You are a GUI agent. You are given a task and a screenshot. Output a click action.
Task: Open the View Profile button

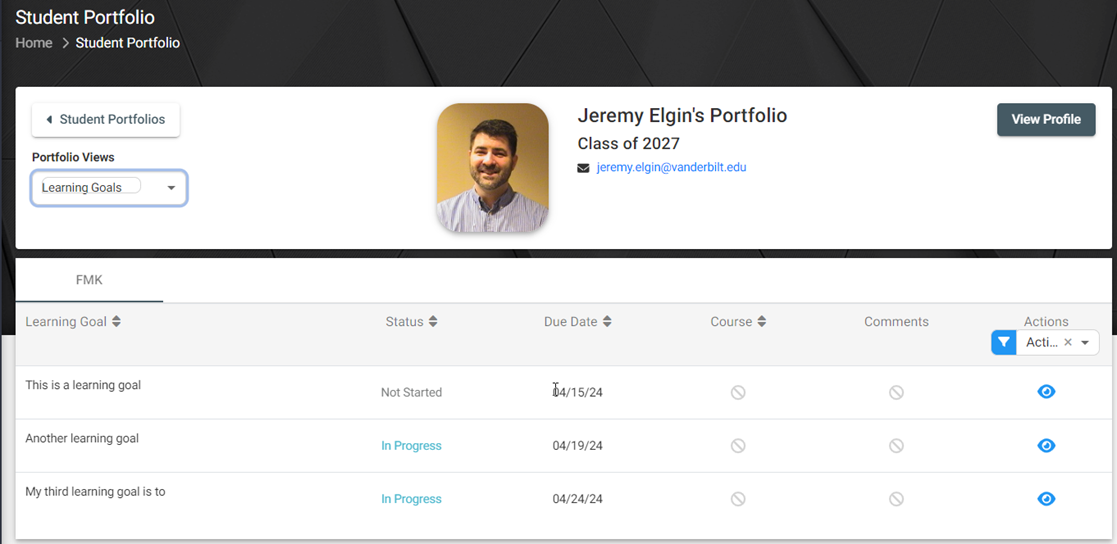pyautogui.click(x=1046, y=120)
